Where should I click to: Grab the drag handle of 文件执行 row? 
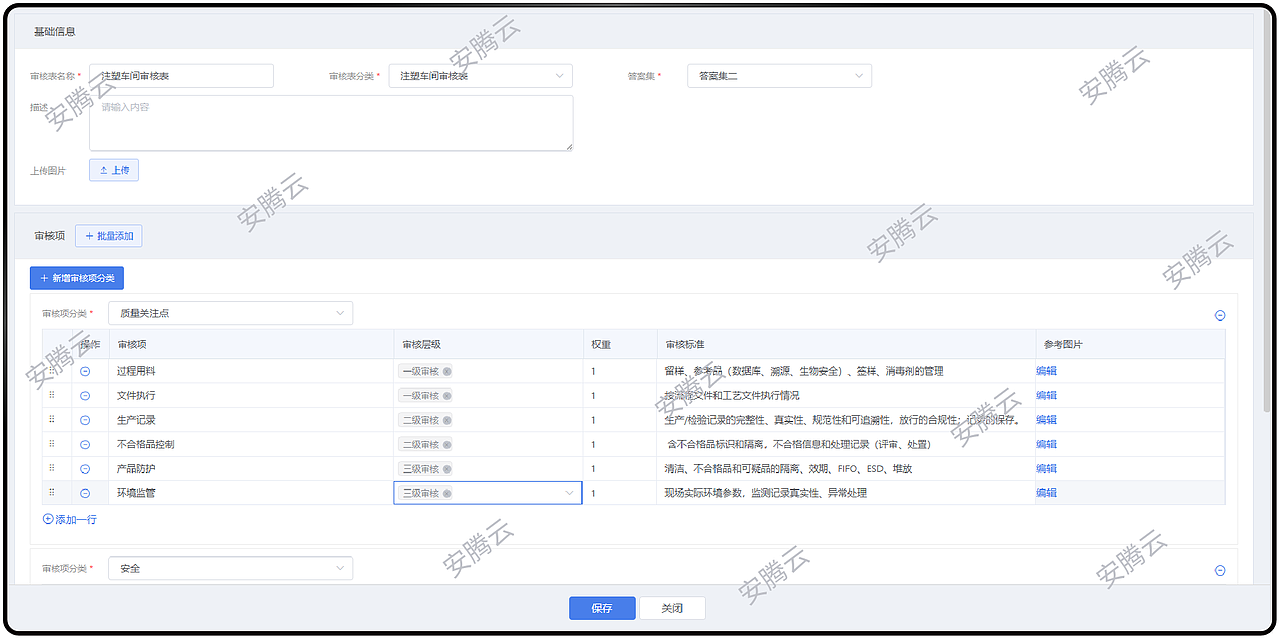(52, 395)
